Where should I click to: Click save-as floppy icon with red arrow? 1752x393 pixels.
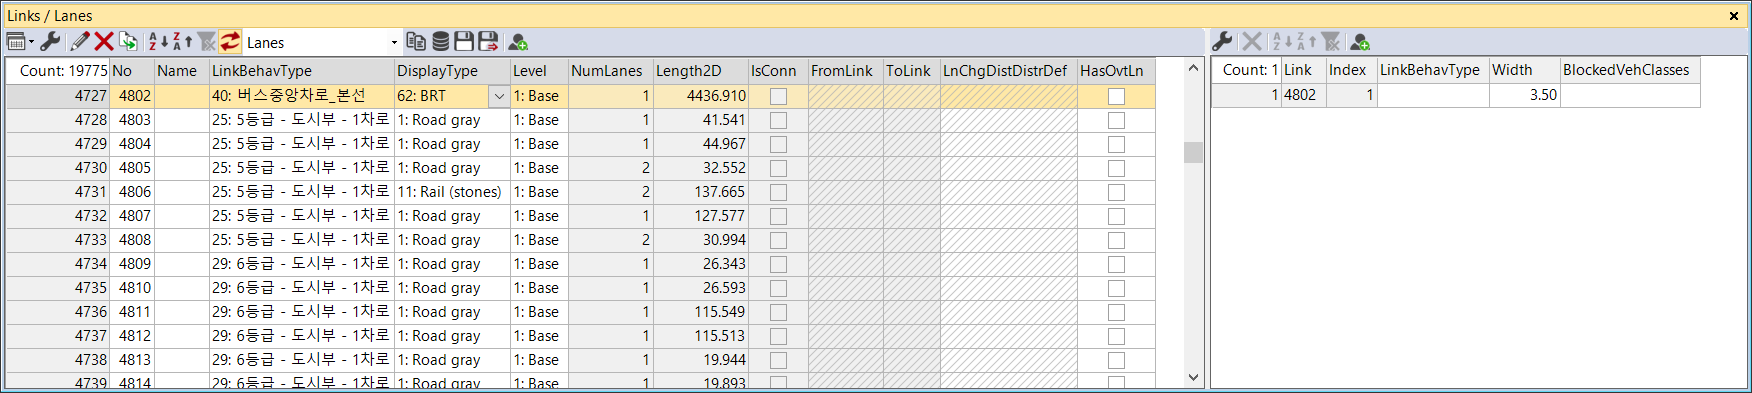[488, 42]
